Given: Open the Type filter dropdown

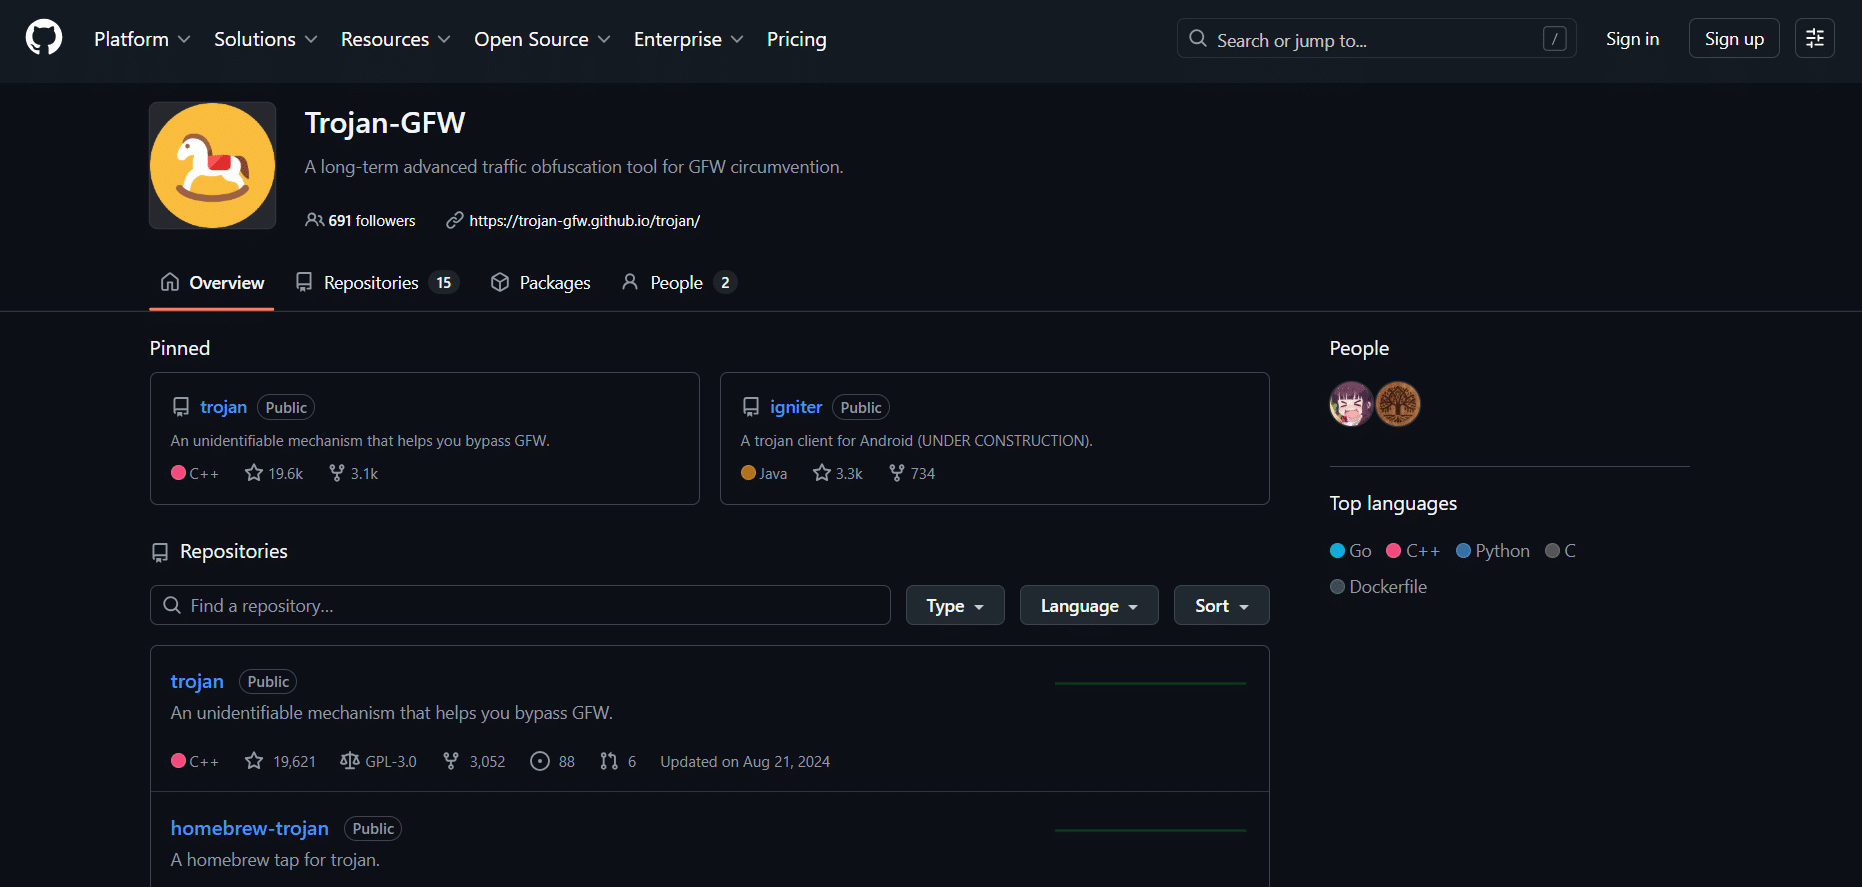Looking at the screenshot, I should [x=955, y=605].
